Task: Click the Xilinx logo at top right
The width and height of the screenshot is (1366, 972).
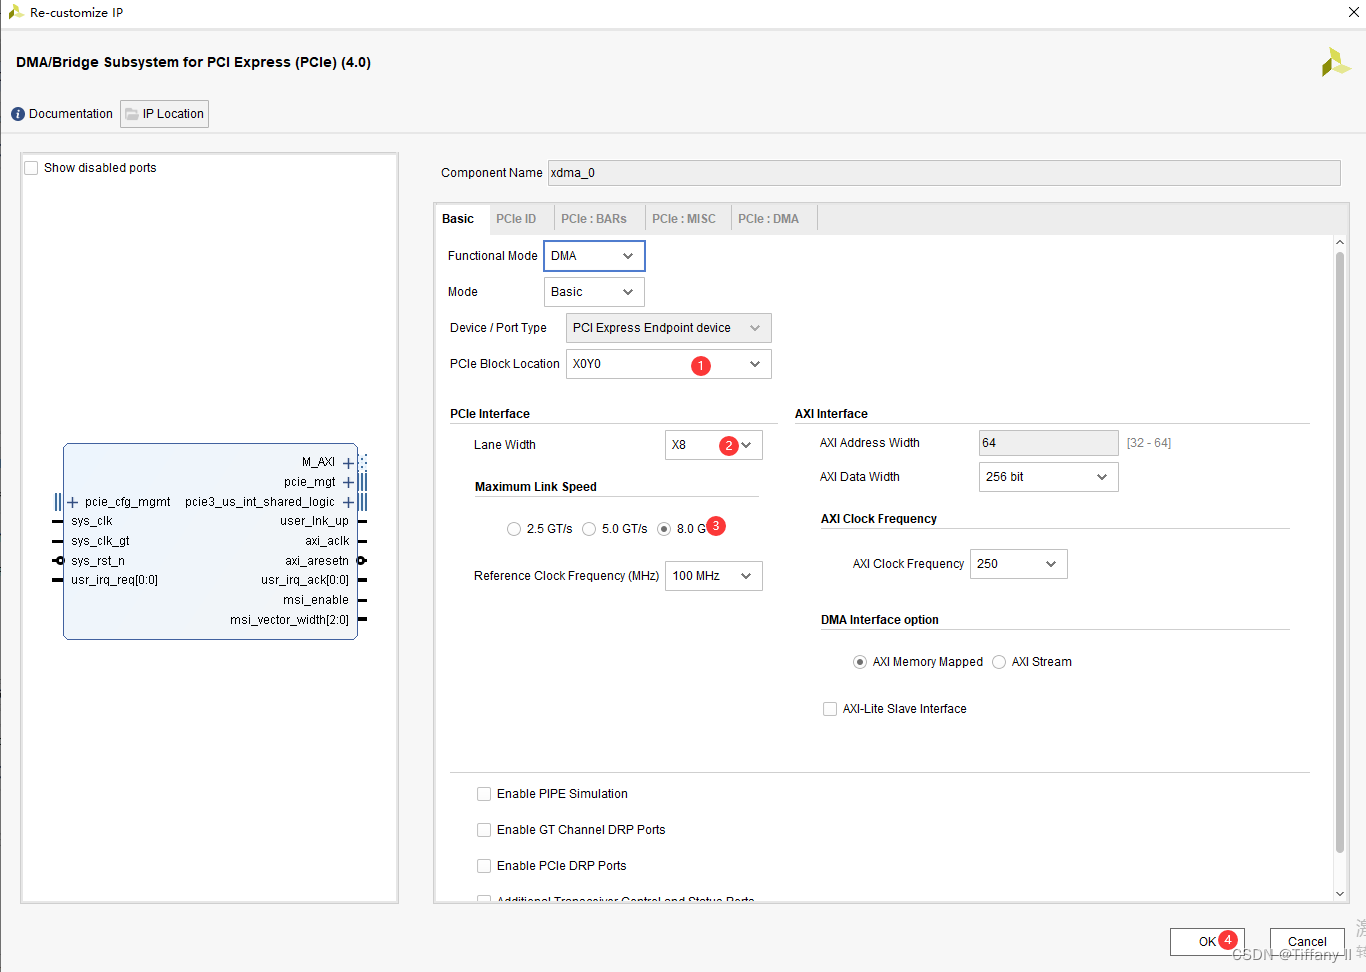Action: coord(1336,63)
